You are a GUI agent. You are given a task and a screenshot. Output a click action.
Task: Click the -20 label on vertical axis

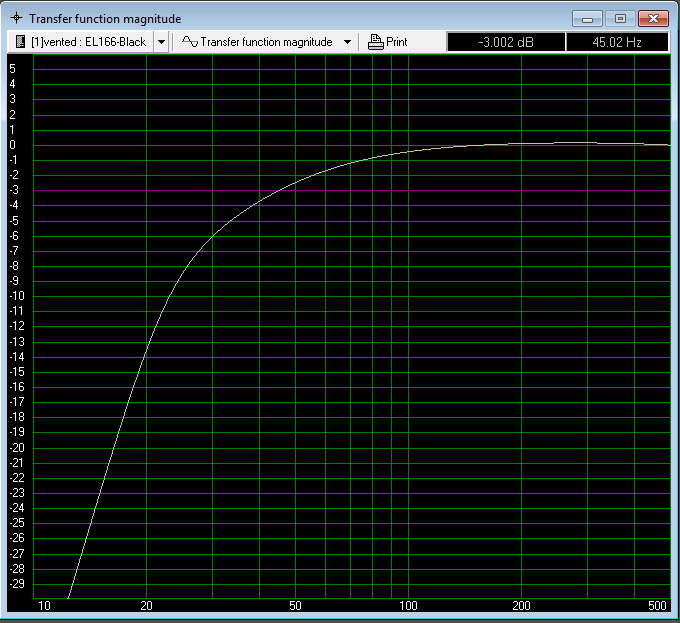tap(17, 447)
